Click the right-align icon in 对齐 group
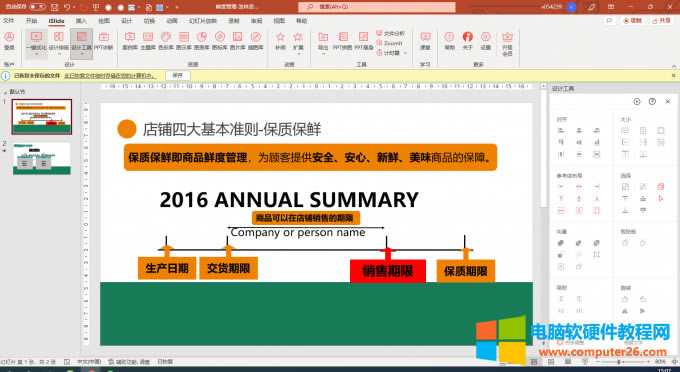Viewport: 680px width, 372px height. pyautogui.click(x=597, y=130)
